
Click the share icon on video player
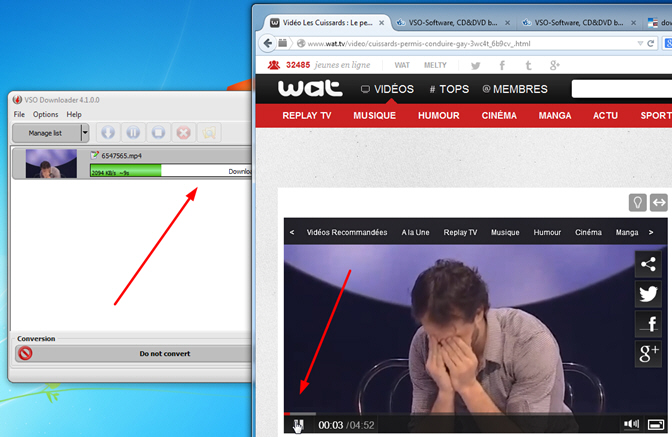coord(648,264)
